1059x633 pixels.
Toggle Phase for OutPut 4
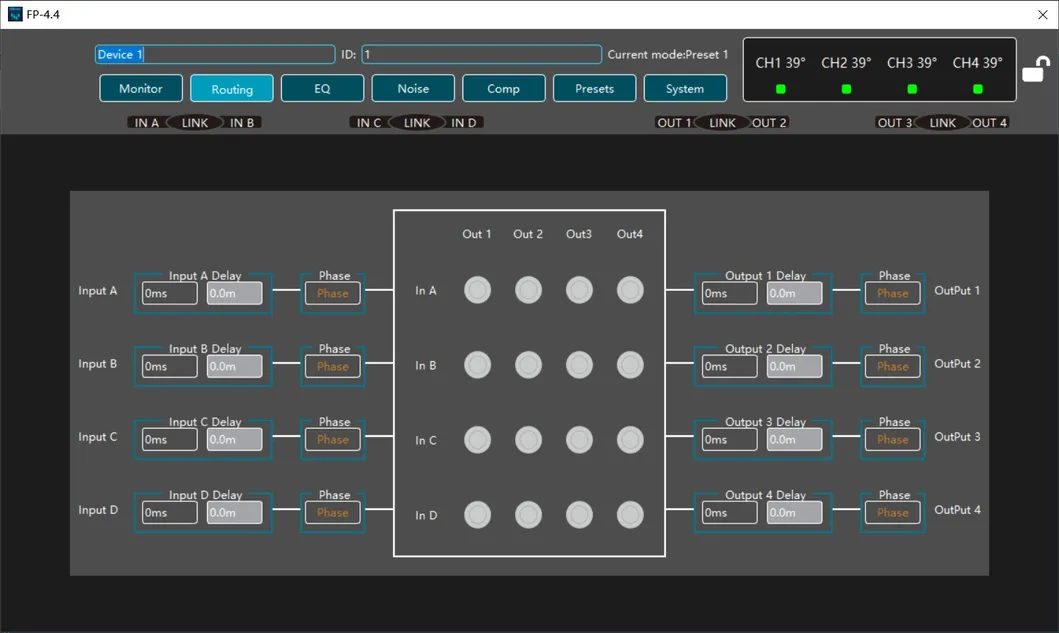pyautogui.click(x=892, y=512)
